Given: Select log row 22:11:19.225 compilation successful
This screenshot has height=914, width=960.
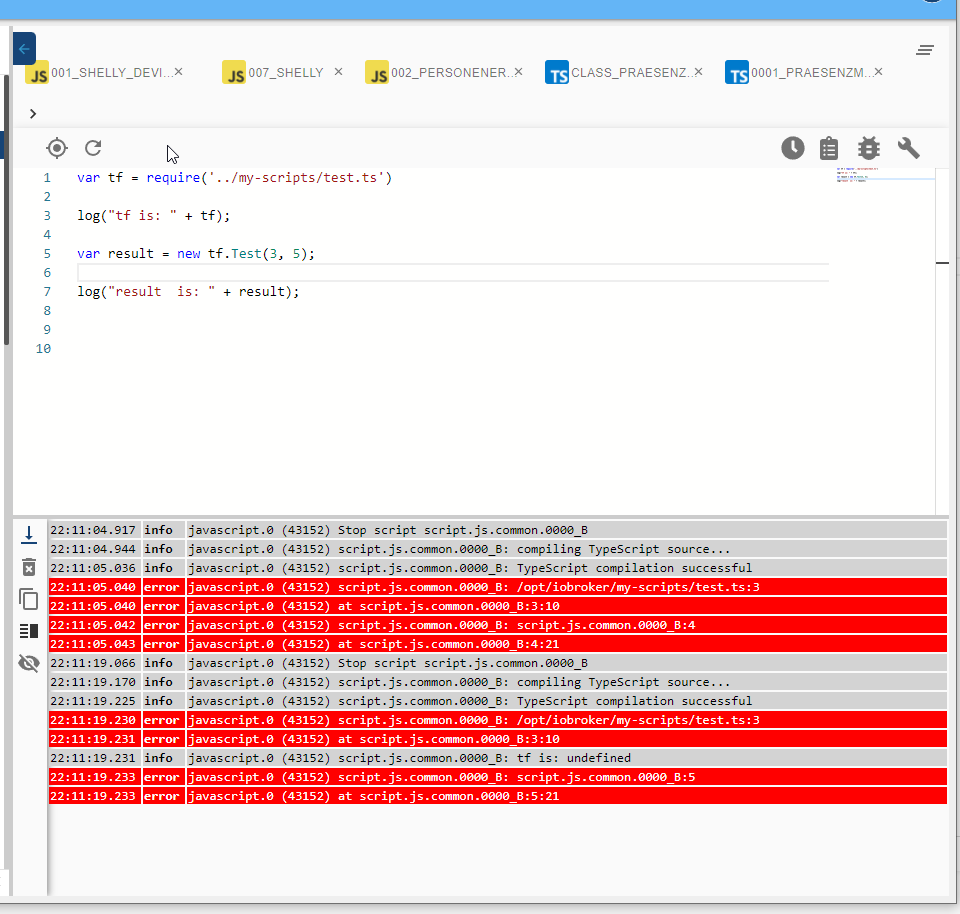Looking at the screenshot, I should [x=498, y=701].
